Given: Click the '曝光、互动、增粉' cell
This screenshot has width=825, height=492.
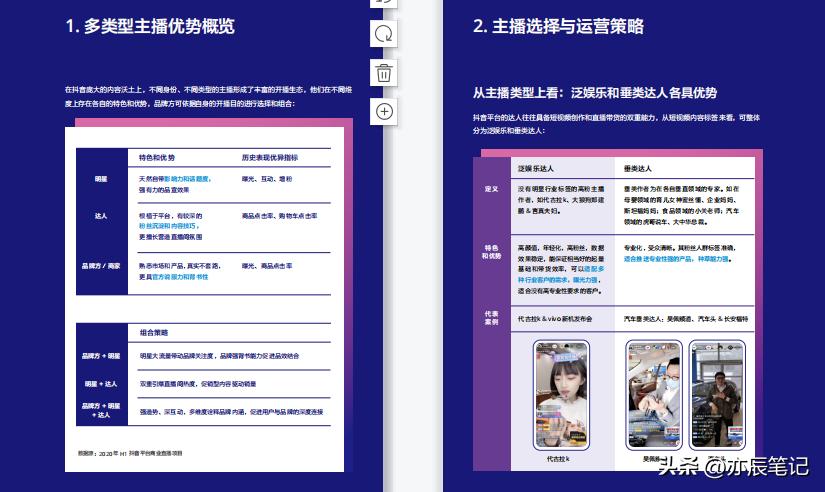Looking at the screenshot, I should 267,179.
